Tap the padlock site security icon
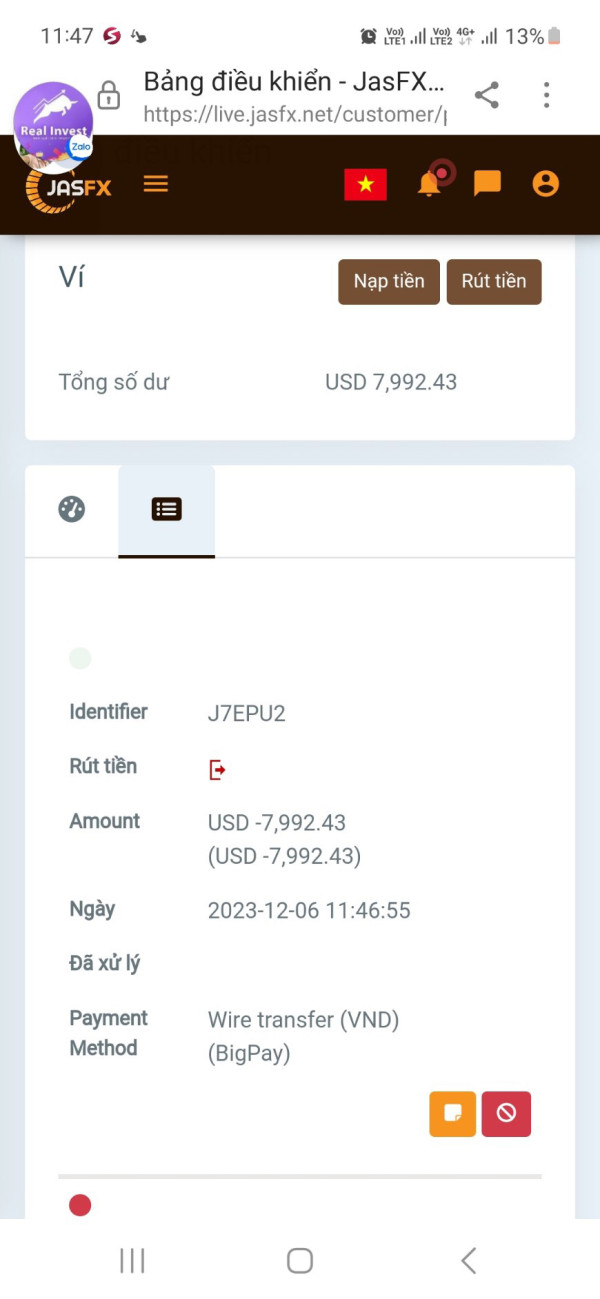Screen dimensions: 600x1299 click(x=109, y=97)
